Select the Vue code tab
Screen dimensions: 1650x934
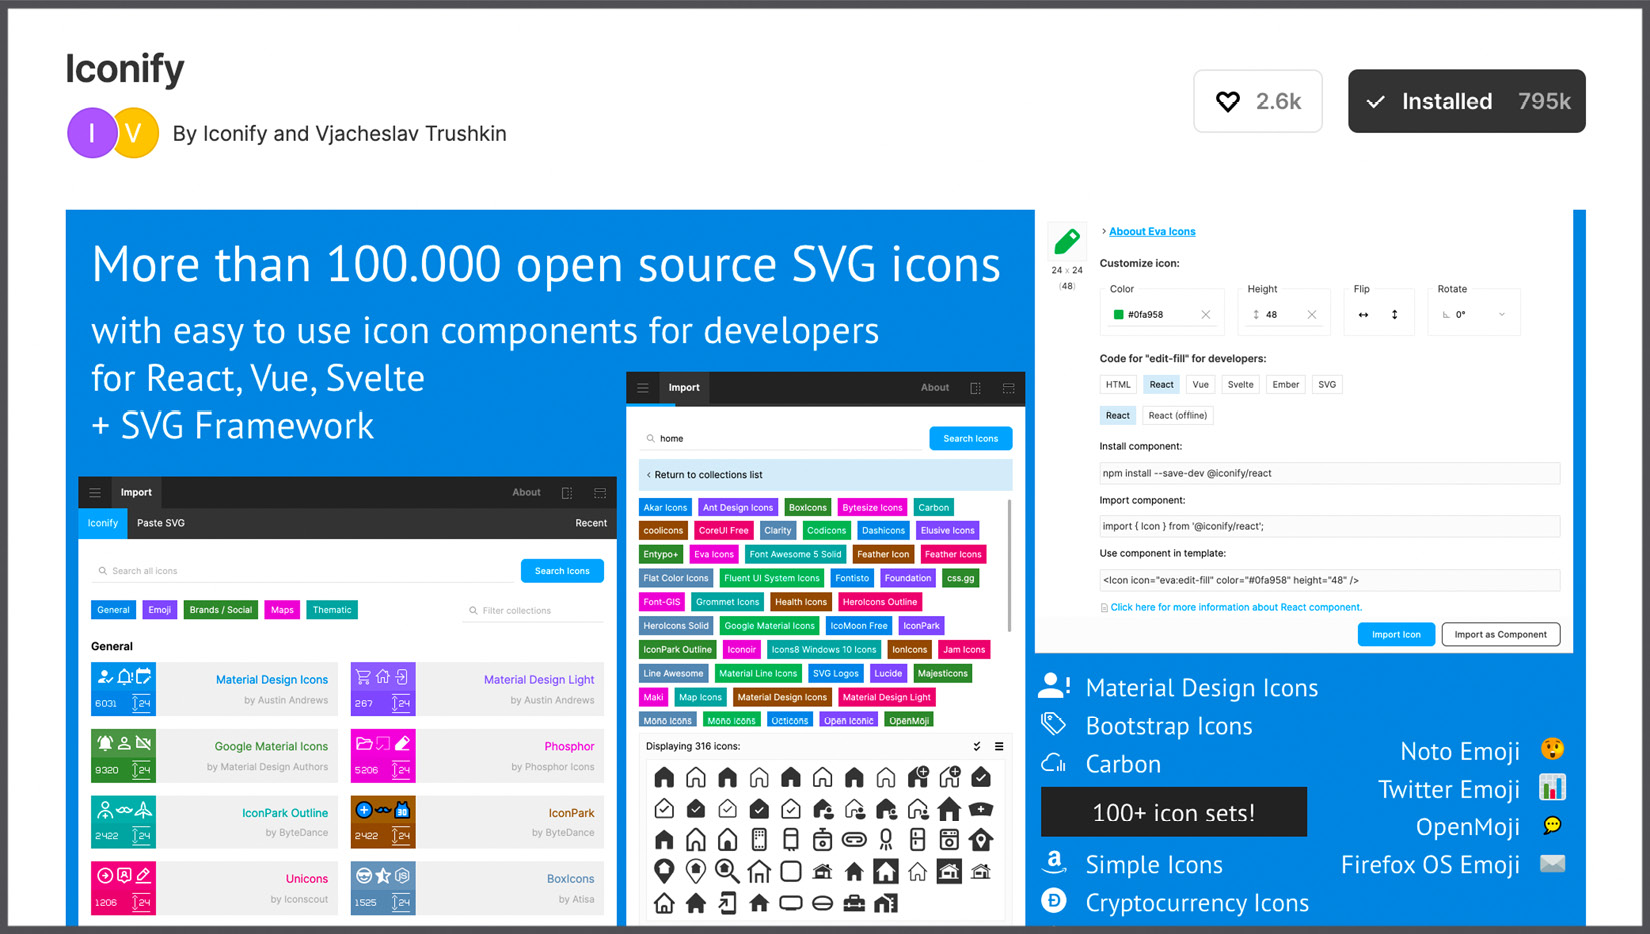(x=1200, y=385)
